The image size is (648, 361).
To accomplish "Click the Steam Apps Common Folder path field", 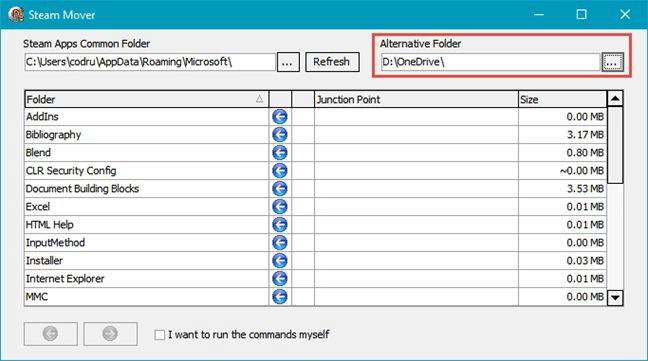I will pos(150,62).
